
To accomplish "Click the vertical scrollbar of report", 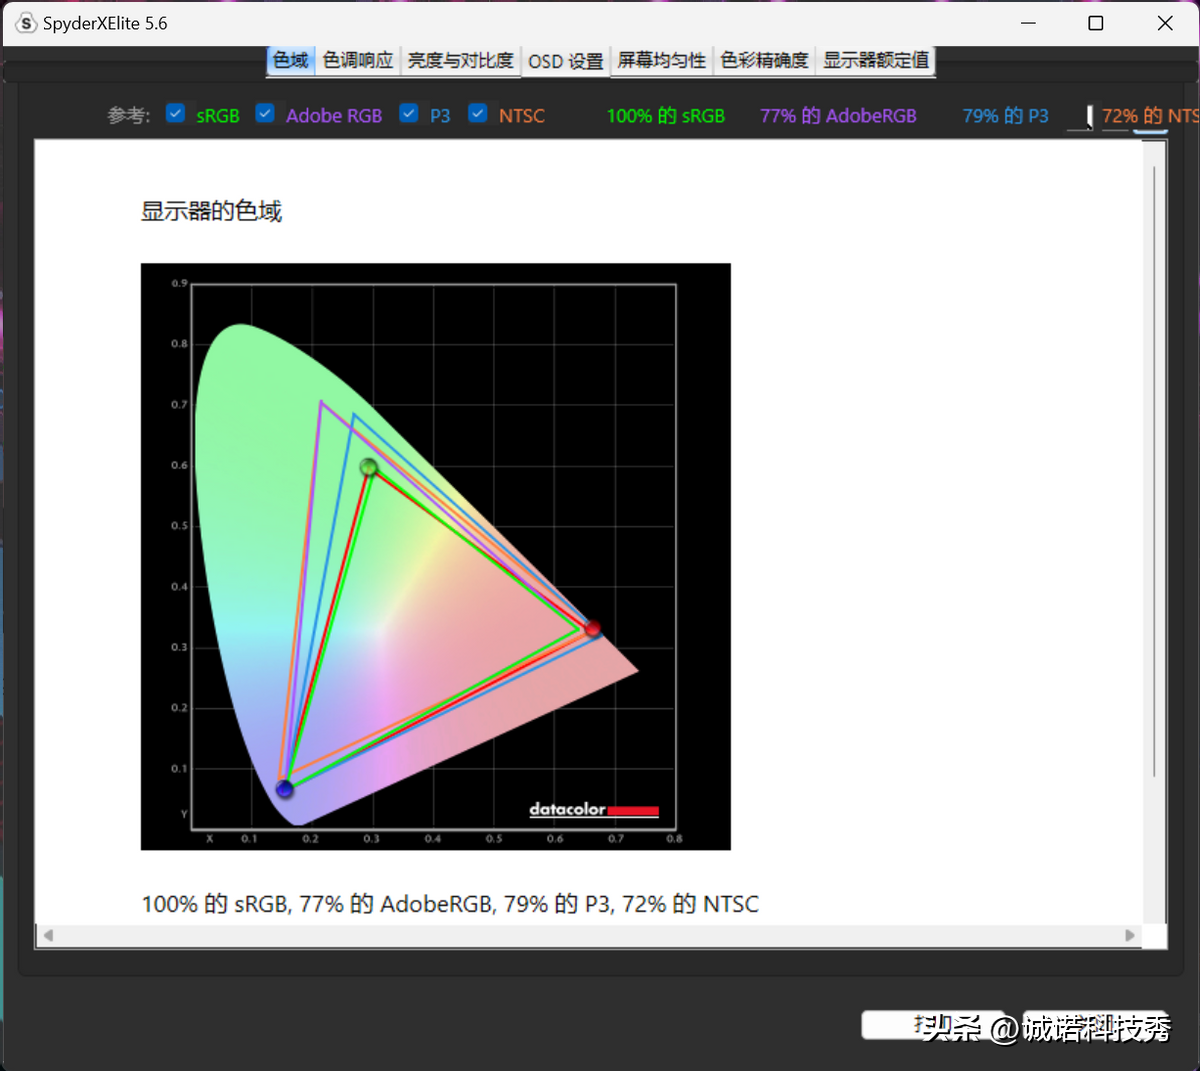I will point(1154,472).
